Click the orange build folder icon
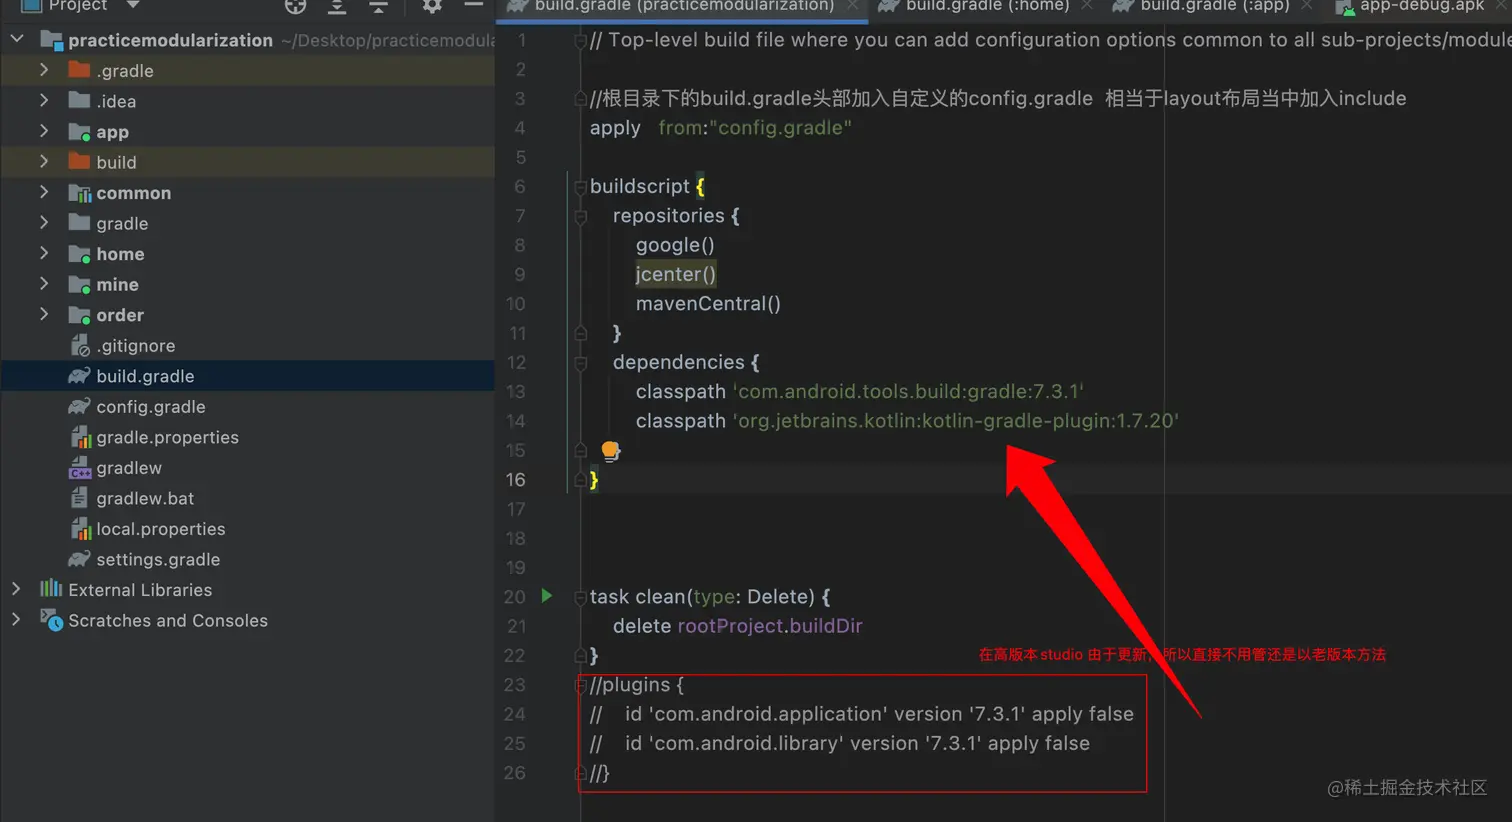The height and width of the screenshot is (822, 1512). [x=79, y=161]
